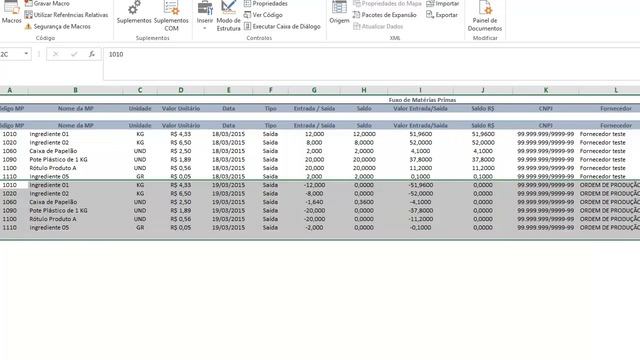Open the Insert Function fx button
The width and height of the screenshot is (640, 360).
tap(92, 54)
